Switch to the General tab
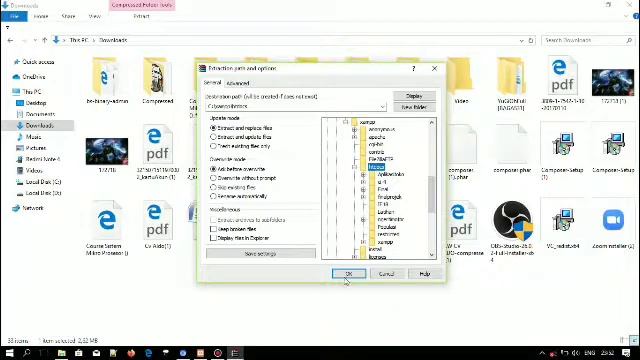 point(212,82)
